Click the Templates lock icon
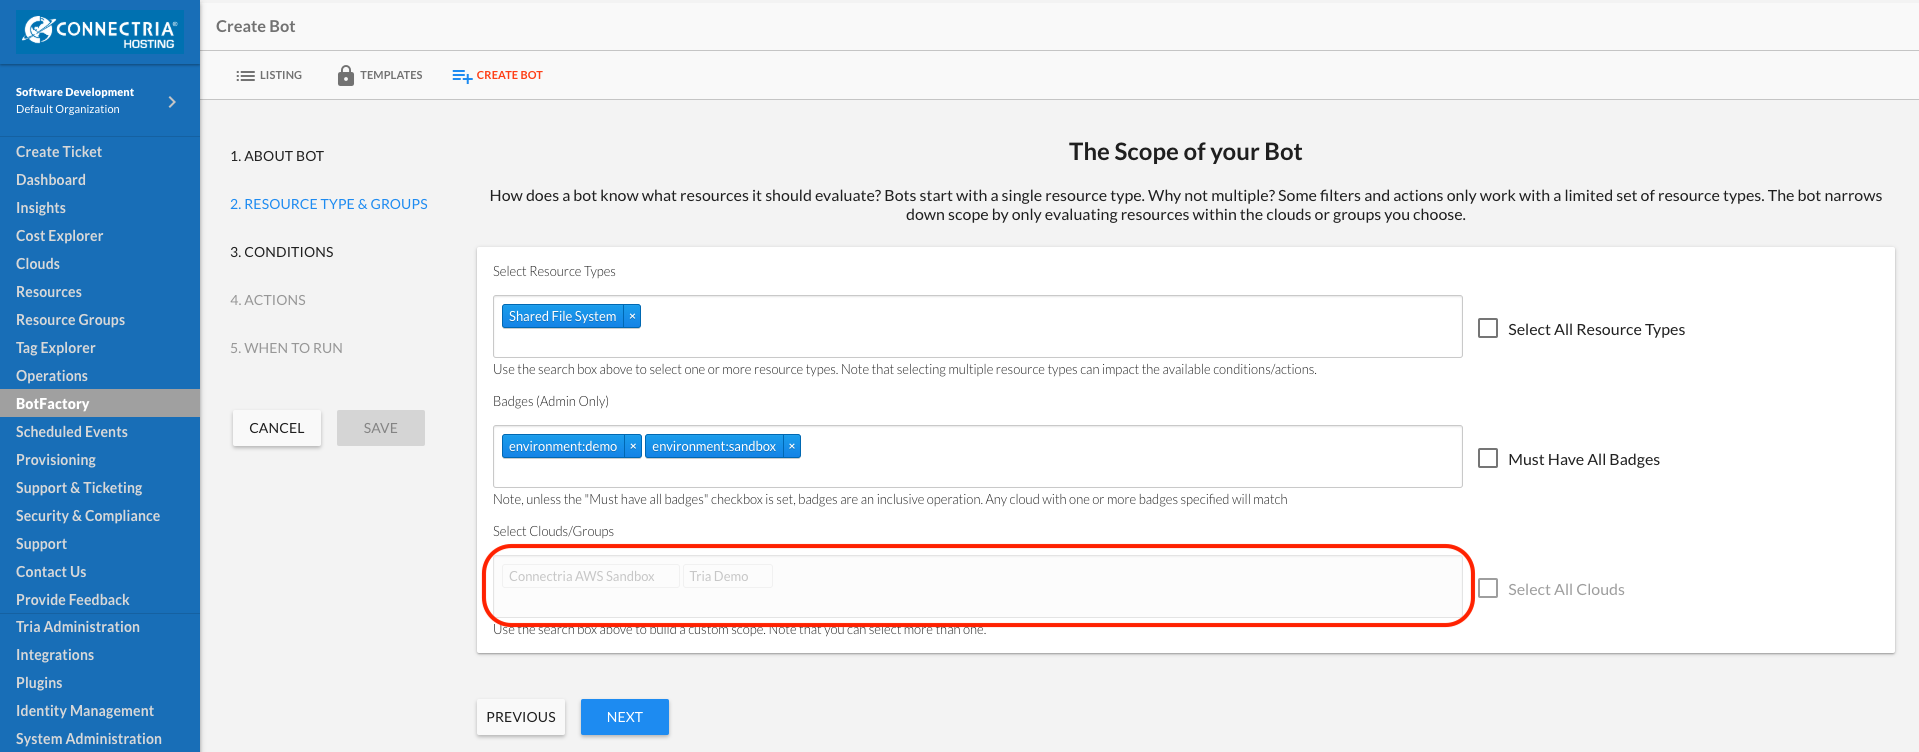This screenshot has width=1919, height=752. tap(346, 75)
